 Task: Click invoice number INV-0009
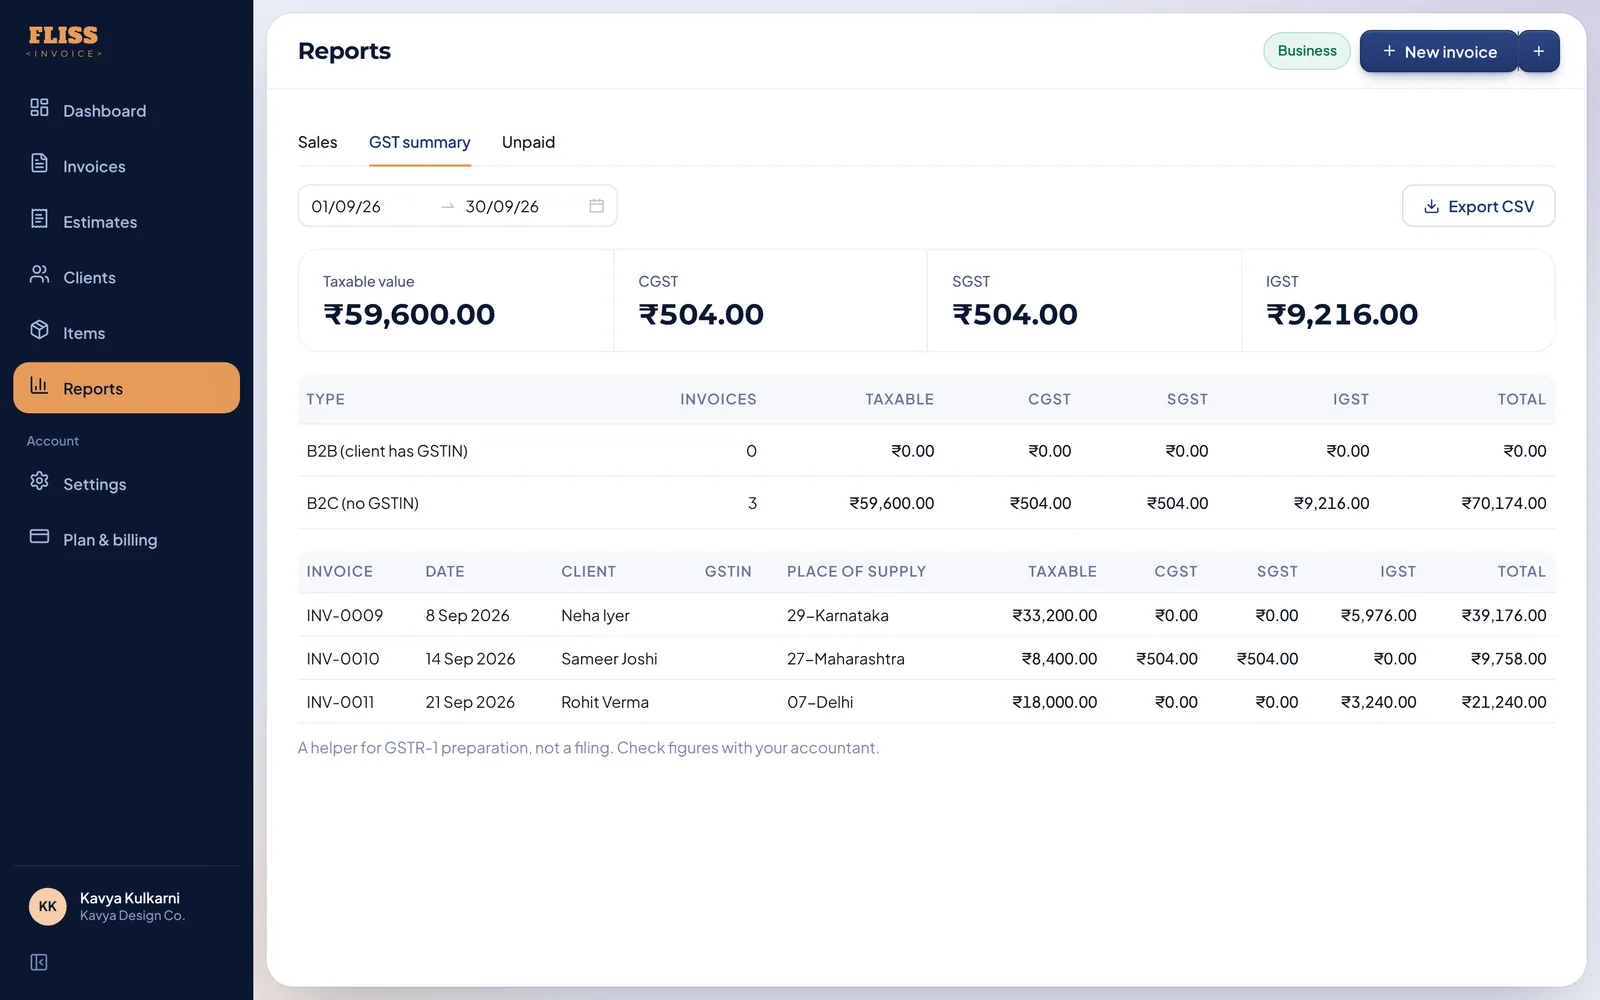(x=344, y=615)
